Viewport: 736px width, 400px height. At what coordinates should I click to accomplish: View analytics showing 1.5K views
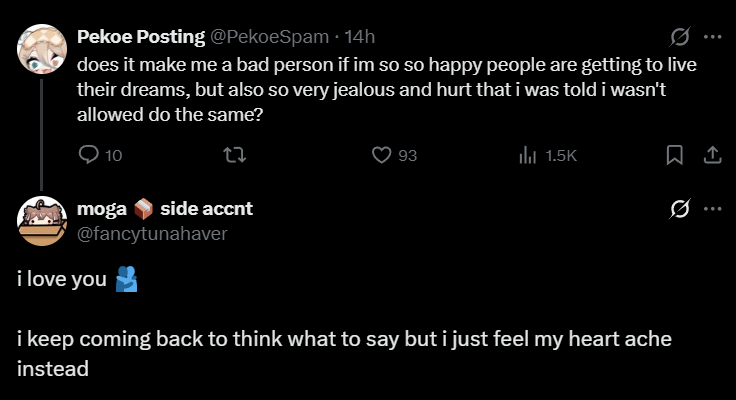point(528,155)
